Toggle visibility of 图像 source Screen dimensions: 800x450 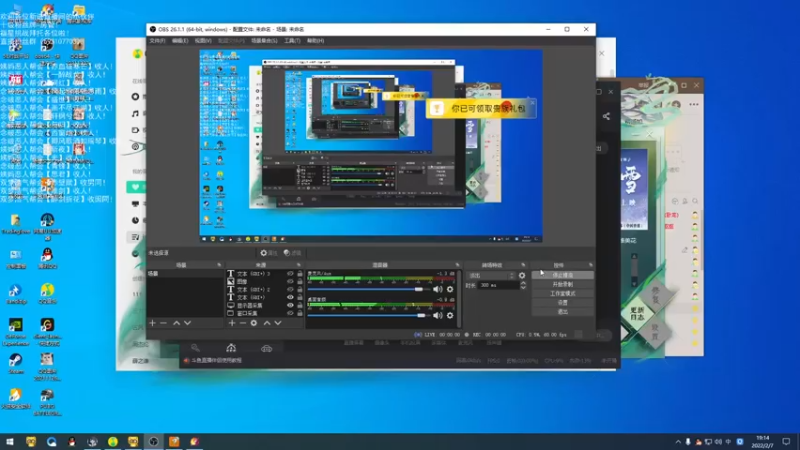(x=290, y=282)
